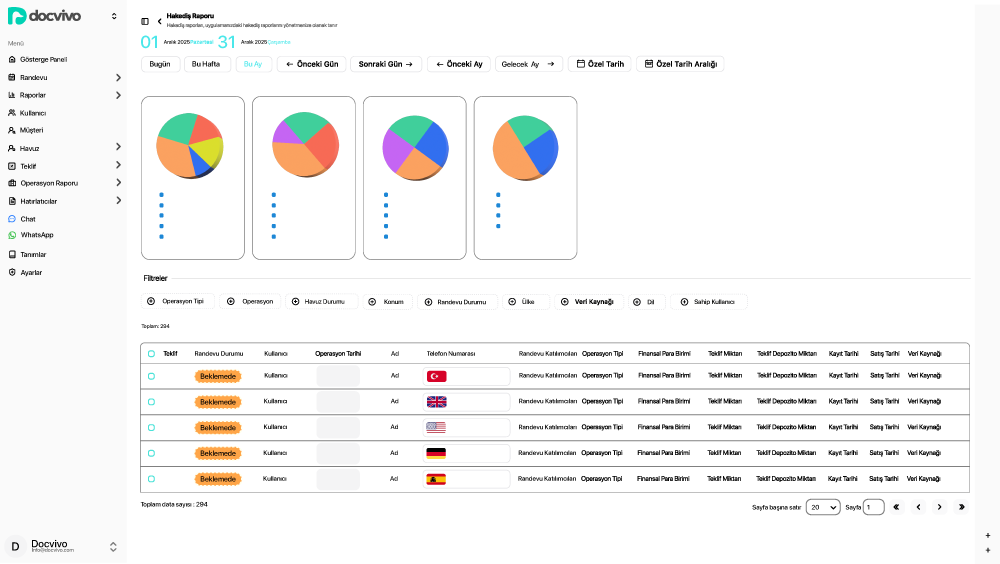Open Gösterge Paneli from the menu

point(43,59)
